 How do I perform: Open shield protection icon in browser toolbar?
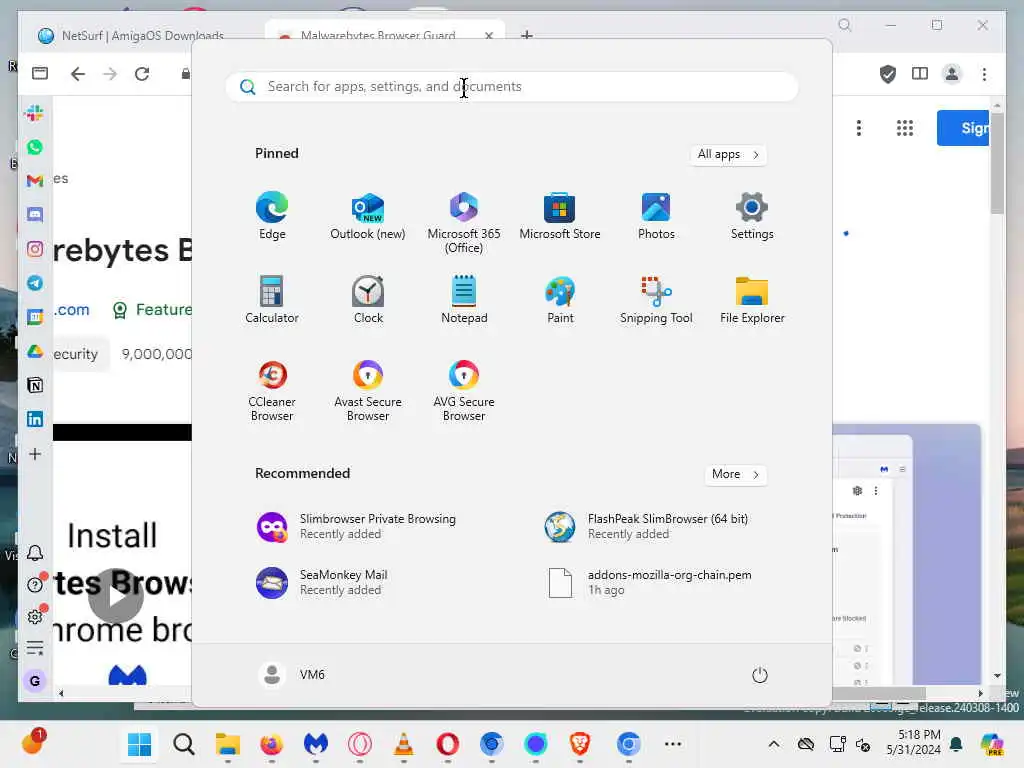tap(888, 74)
